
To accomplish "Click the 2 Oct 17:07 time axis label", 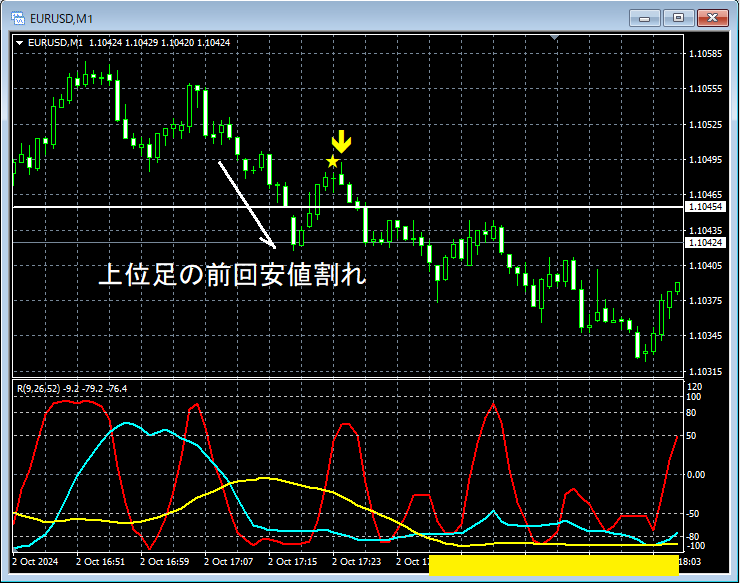I will [228, 562].
